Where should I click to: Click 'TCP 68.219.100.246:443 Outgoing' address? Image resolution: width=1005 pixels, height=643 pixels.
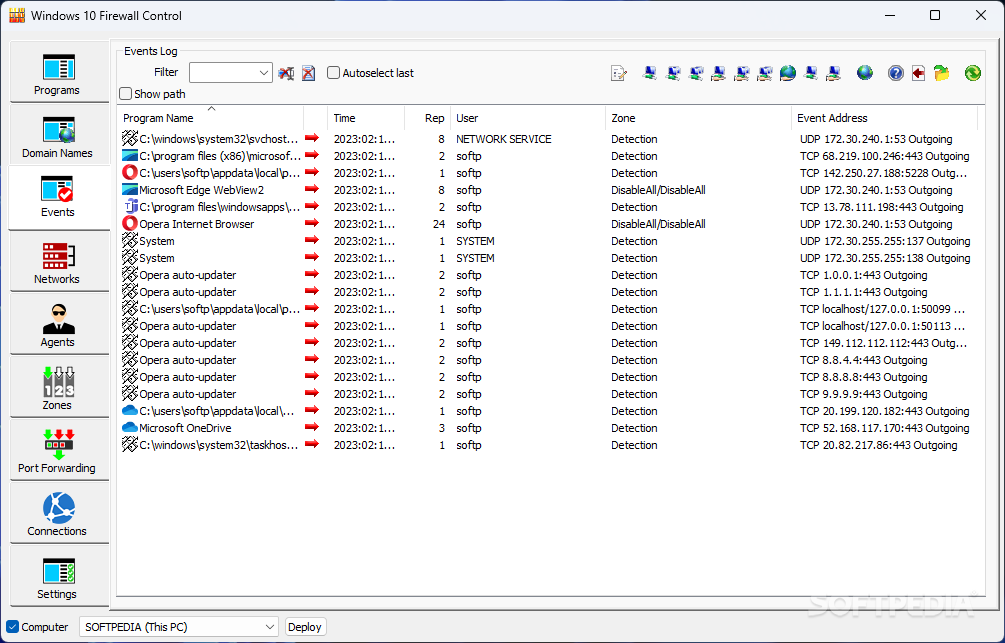(x=885, y=156)
